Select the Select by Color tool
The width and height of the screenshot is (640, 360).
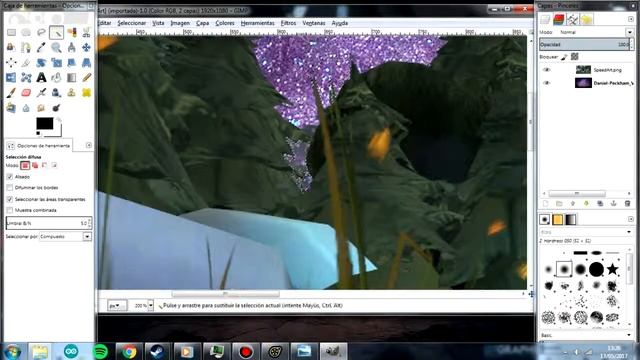[71, 32]
